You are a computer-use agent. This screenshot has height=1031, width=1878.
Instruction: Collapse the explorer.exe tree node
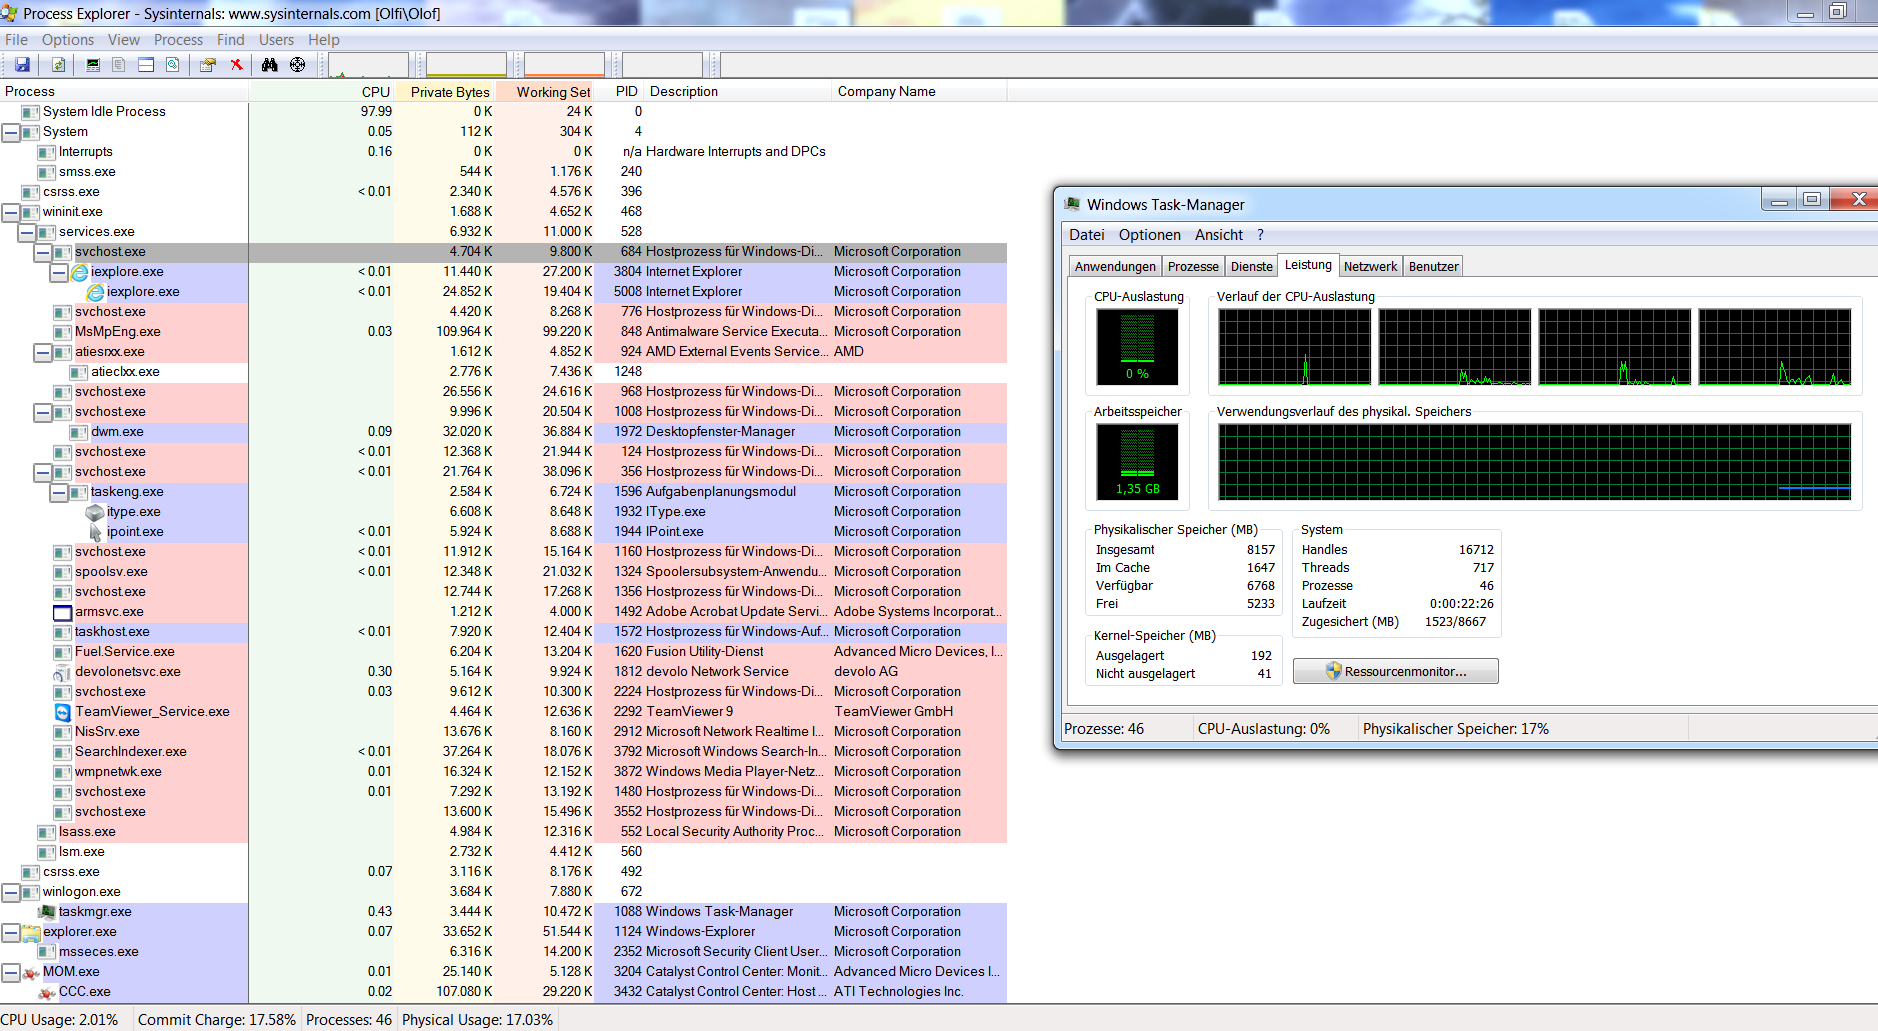11,932
